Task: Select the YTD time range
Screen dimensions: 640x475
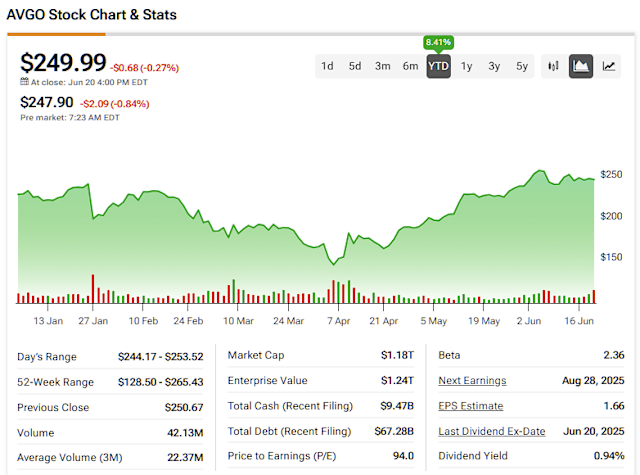Action: point(439,66)
